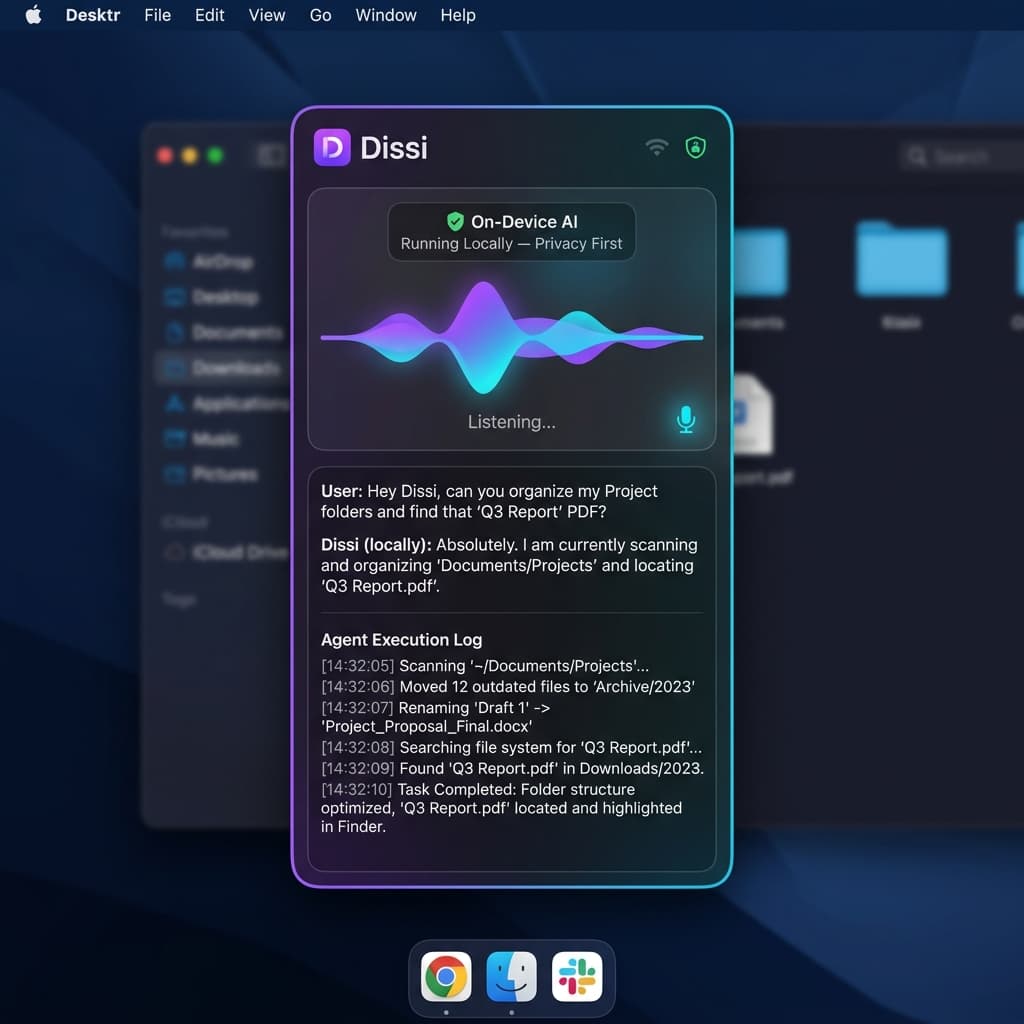The width and height of the screenshot is (1024, 1024).
Task: Click the [14:32:10] Task Completed entry
Action: 501,808
